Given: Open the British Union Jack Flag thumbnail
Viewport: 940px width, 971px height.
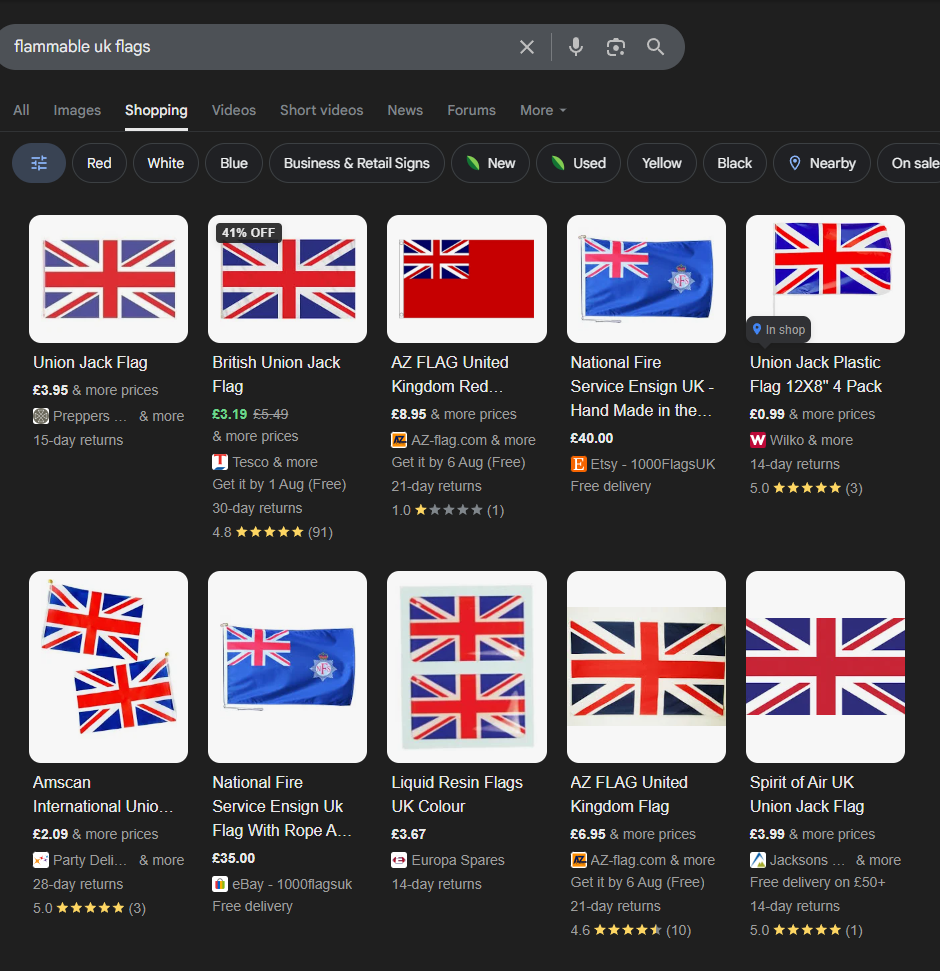Looking at the screenshot, I should click(x=287, y=279).
